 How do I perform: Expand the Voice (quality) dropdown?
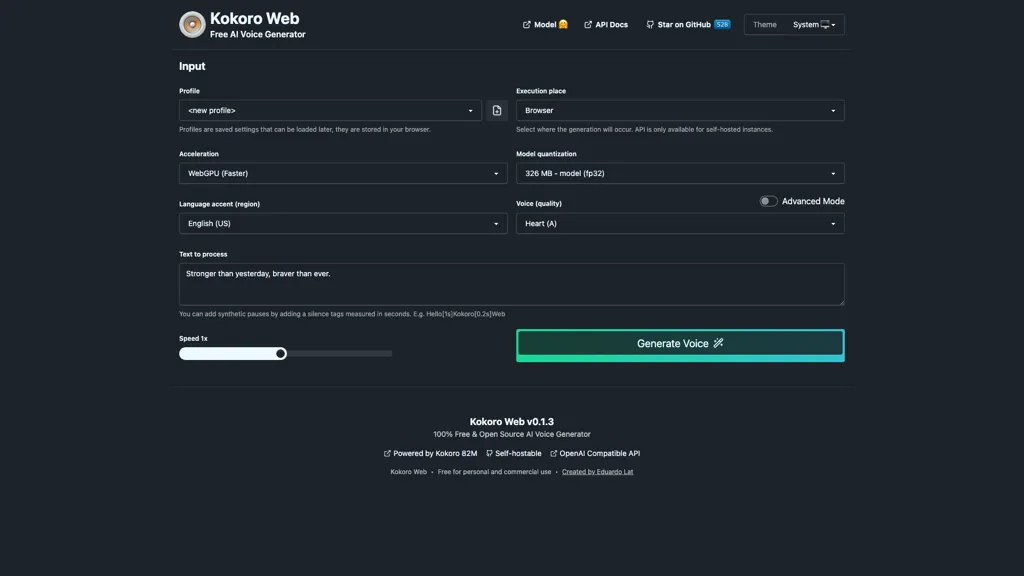(x=680, y=223)
